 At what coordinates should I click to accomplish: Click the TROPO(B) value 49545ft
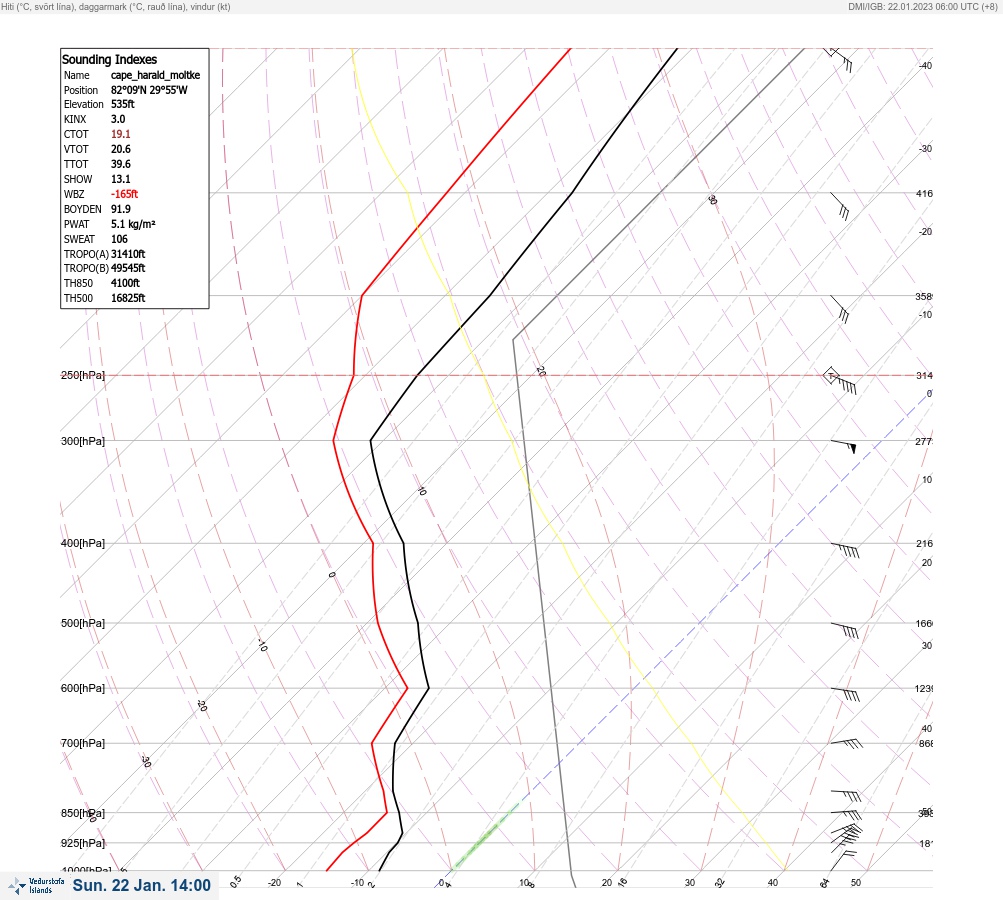coord(128,268)
